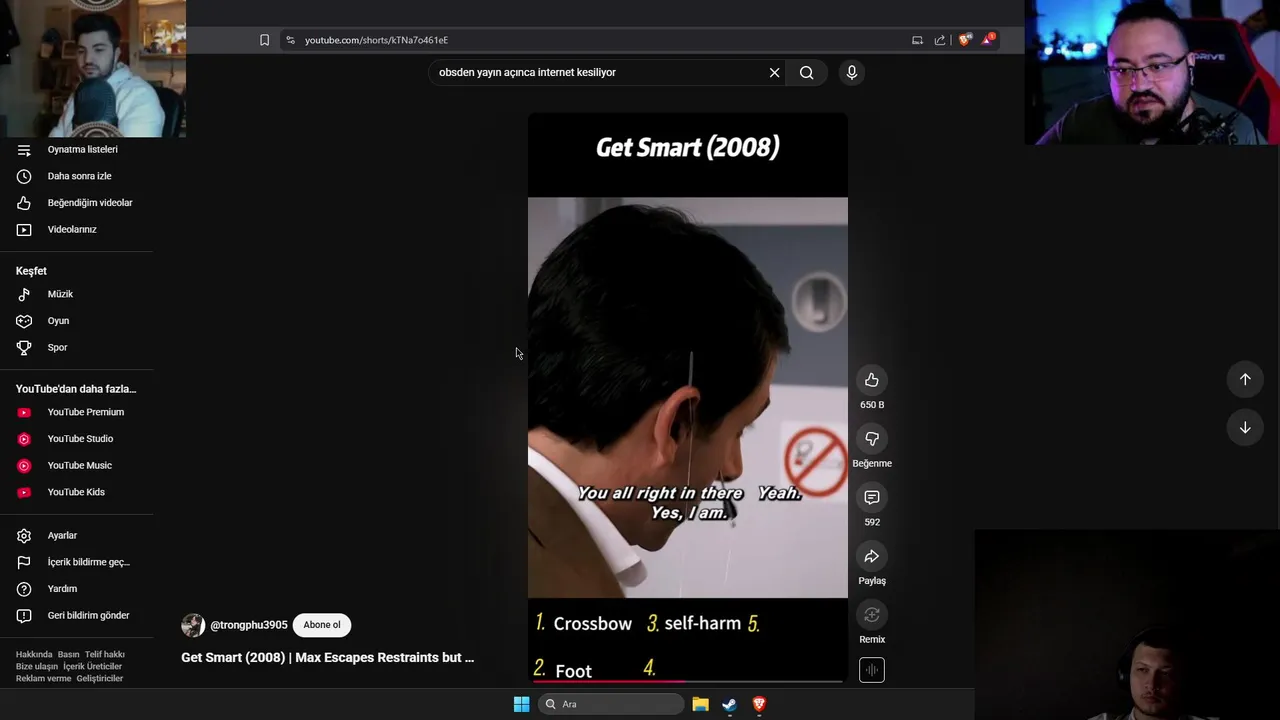Open the comments button showing 592

872,498
